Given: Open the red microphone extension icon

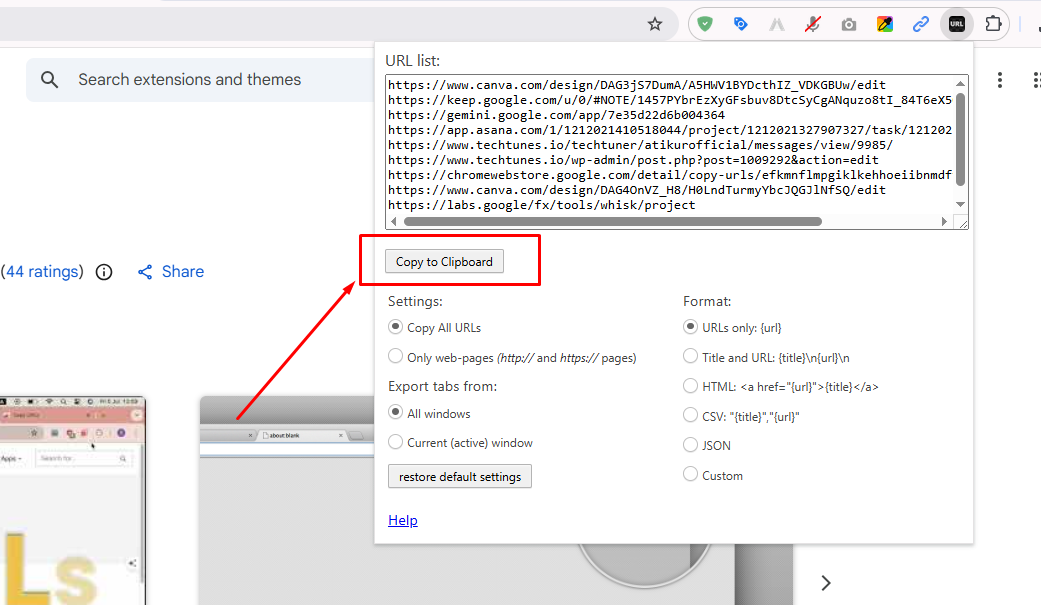Looking at the screenshot, I should coord(813,25).
